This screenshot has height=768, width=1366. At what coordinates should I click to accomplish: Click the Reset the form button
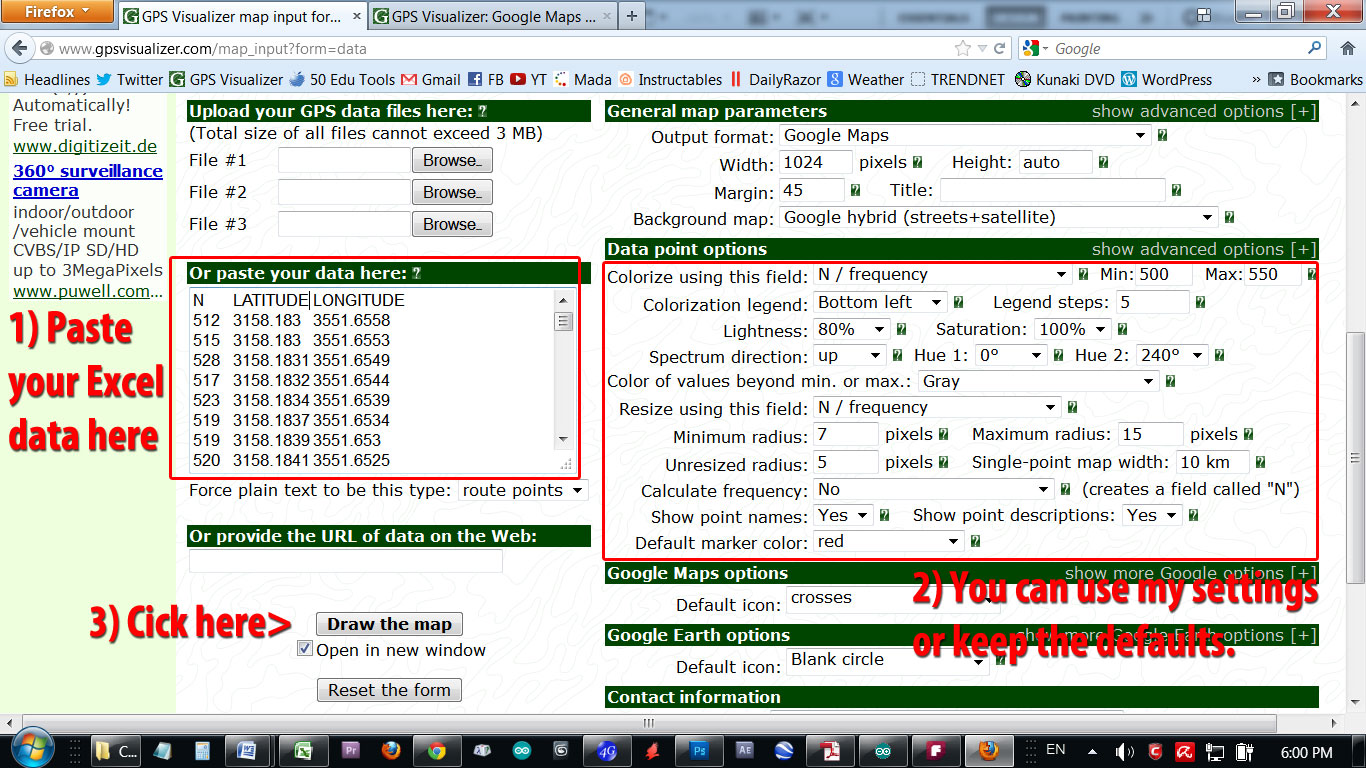point(389,690)
